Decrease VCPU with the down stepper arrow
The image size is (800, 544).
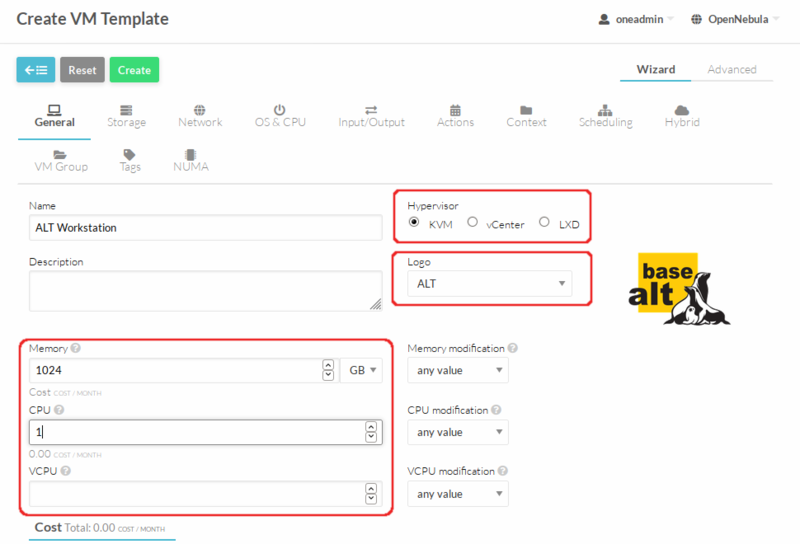pos(371,499)
